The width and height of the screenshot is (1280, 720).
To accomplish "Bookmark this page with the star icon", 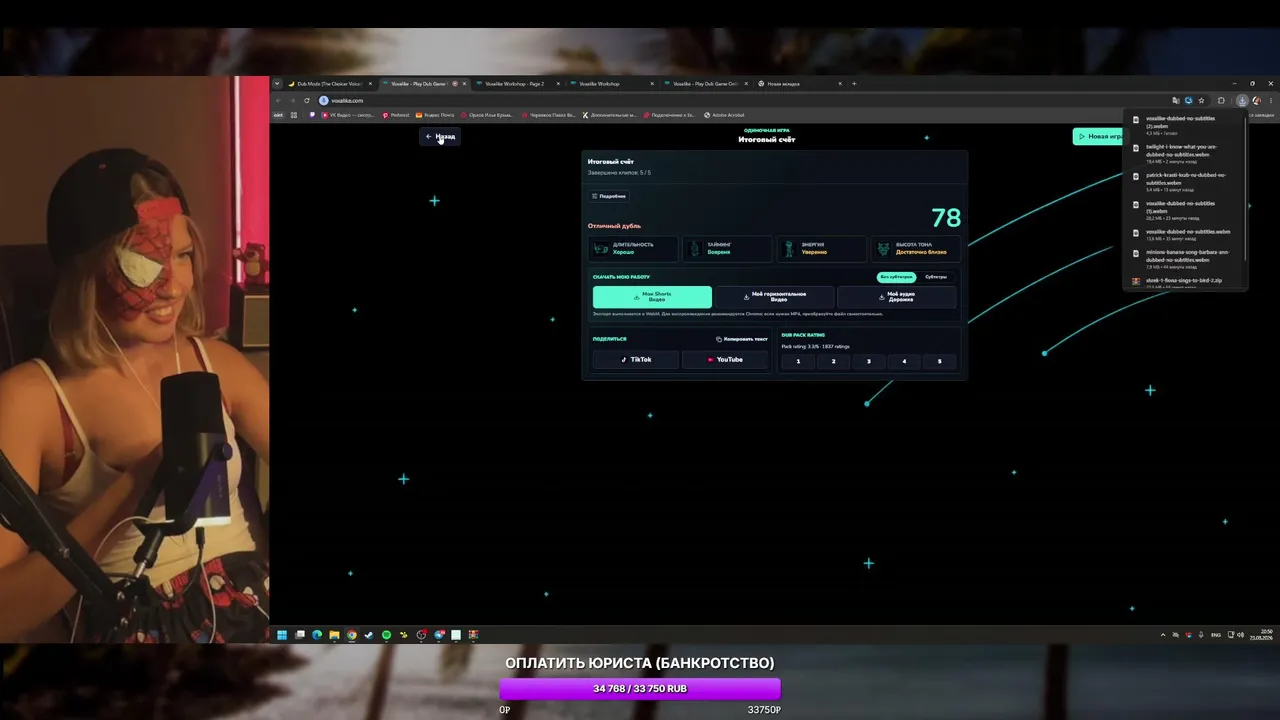I will pyautogui.click(x=1201, y=100).
